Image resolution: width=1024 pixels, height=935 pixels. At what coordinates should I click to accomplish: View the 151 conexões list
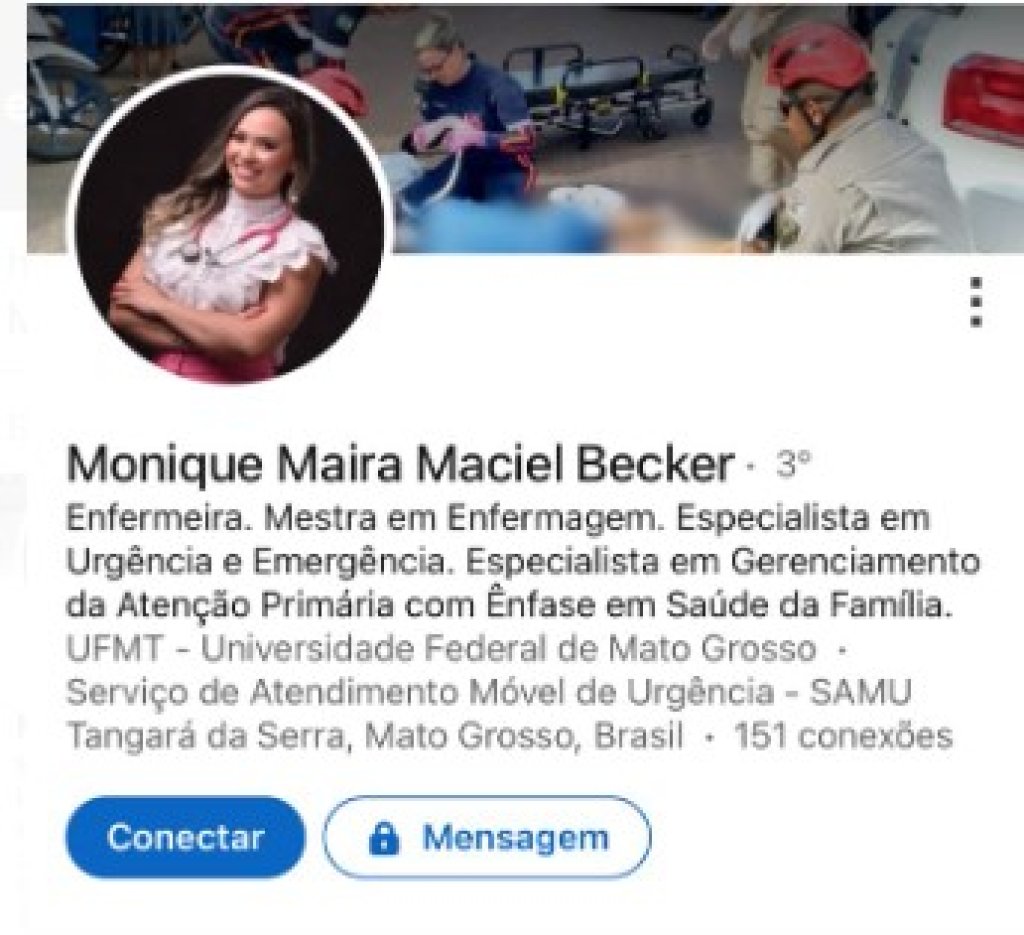[x=844, y=736]
